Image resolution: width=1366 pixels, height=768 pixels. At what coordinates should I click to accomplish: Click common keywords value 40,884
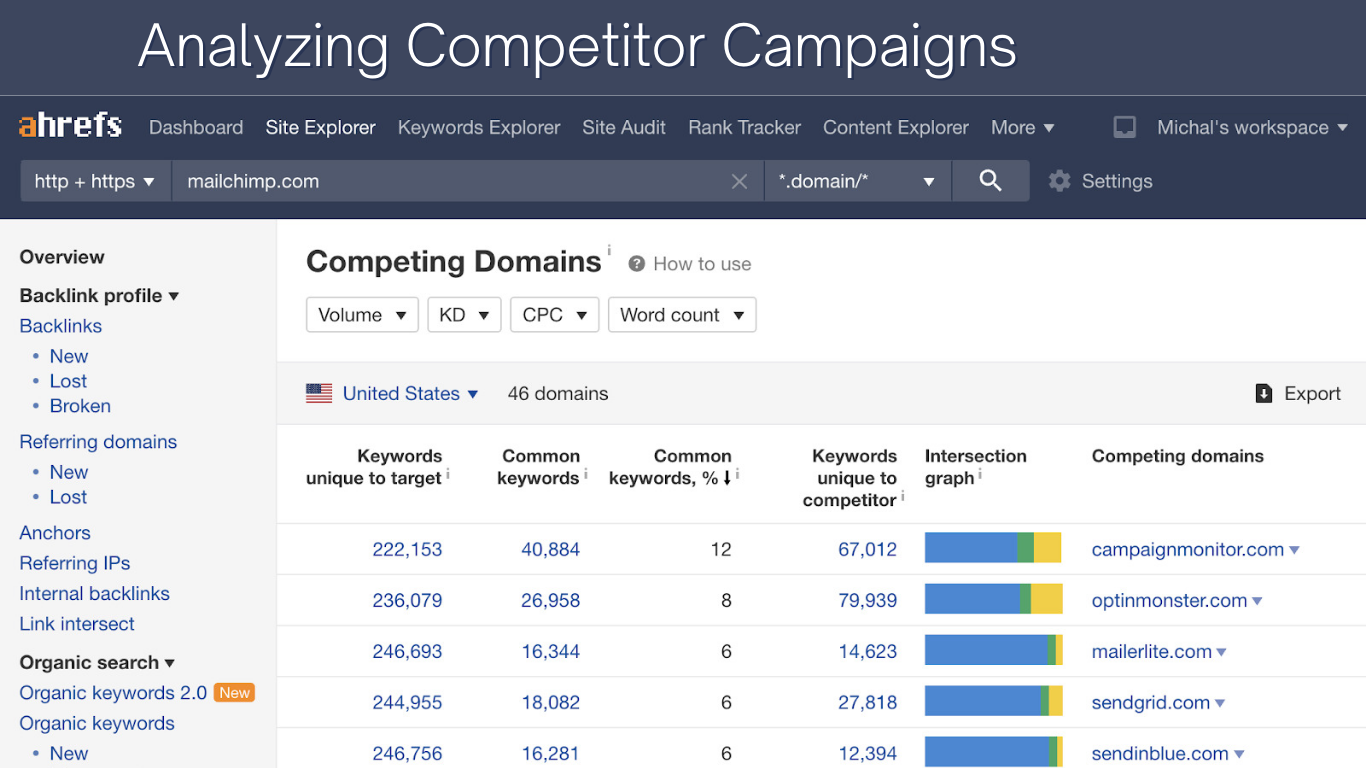click(550, 550)
